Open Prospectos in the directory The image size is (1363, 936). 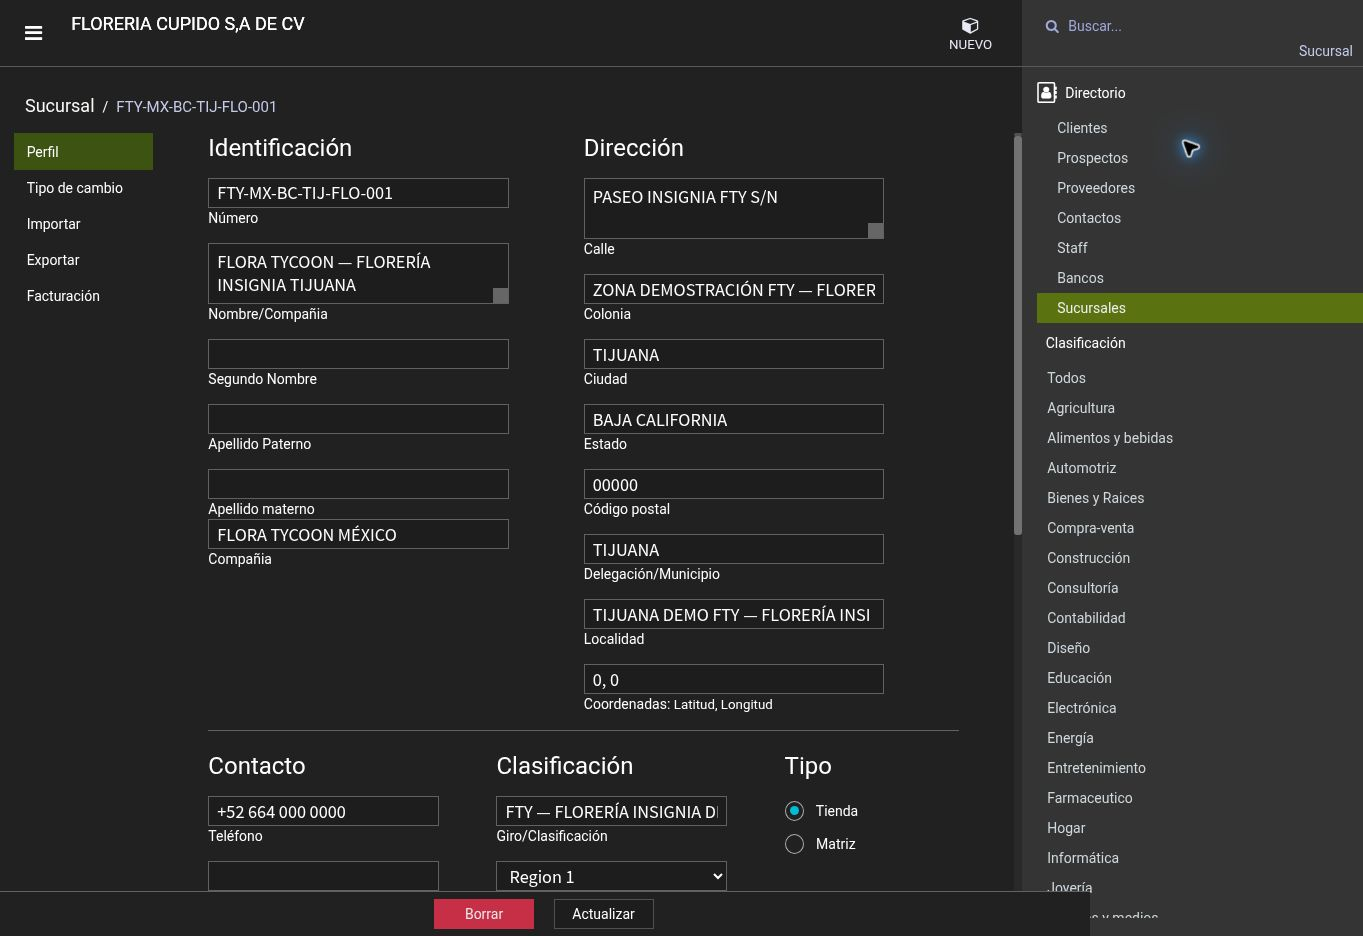1092,158
